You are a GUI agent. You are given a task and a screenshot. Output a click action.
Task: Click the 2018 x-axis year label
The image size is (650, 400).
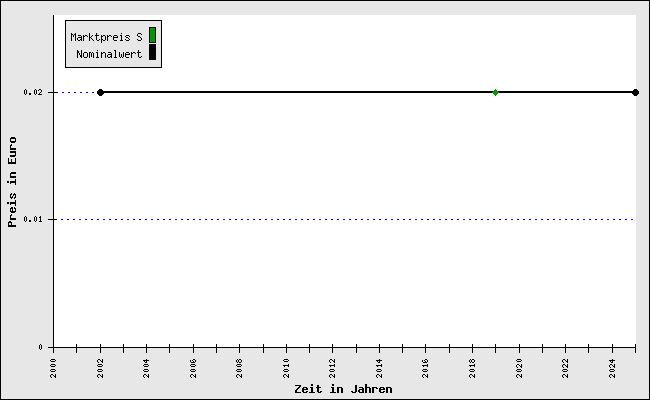point(473,368)
